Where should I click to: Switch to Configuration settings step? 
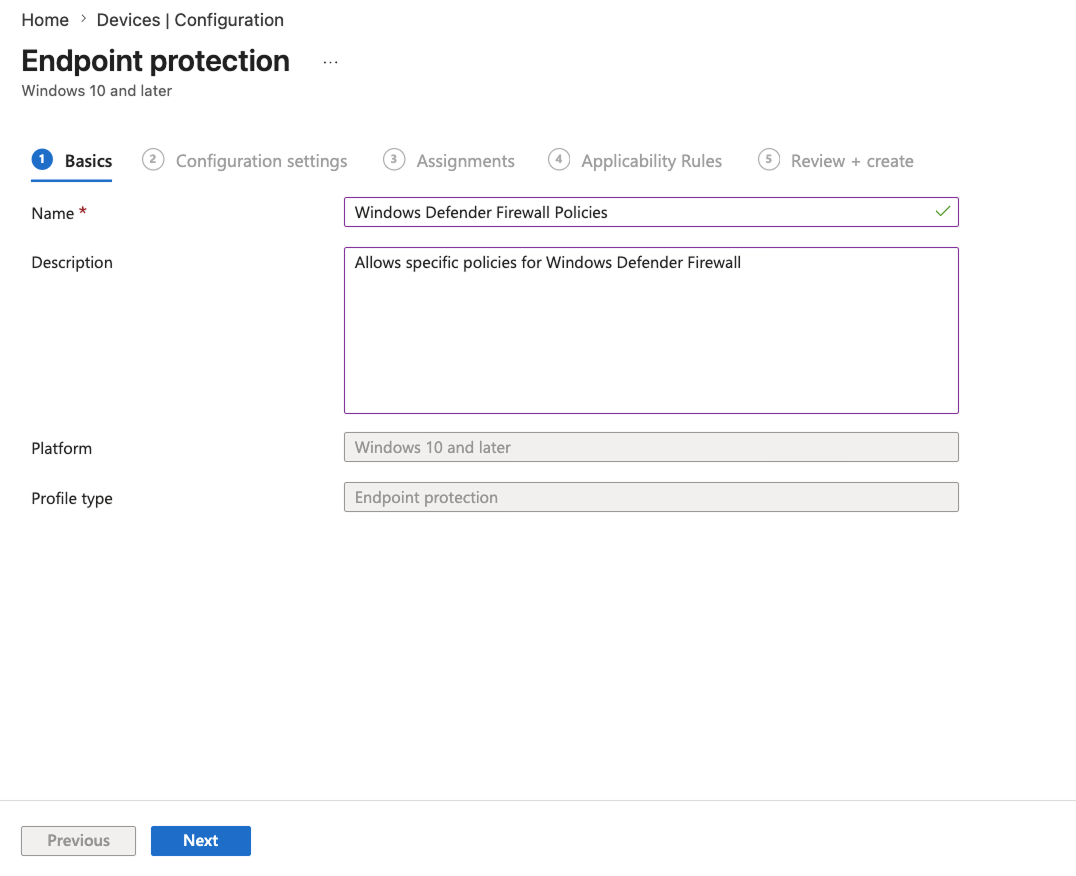click(245, 161)
